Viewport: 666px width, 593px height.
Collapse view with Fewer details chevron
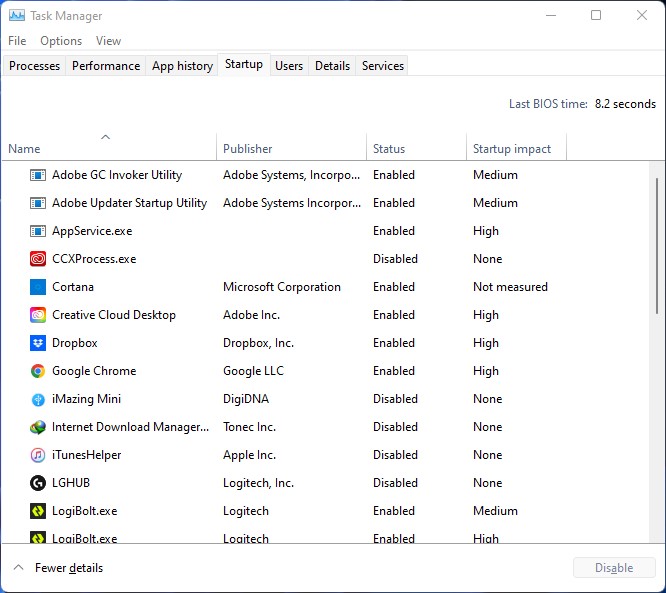pyautogui.click(x=18, y=567)
